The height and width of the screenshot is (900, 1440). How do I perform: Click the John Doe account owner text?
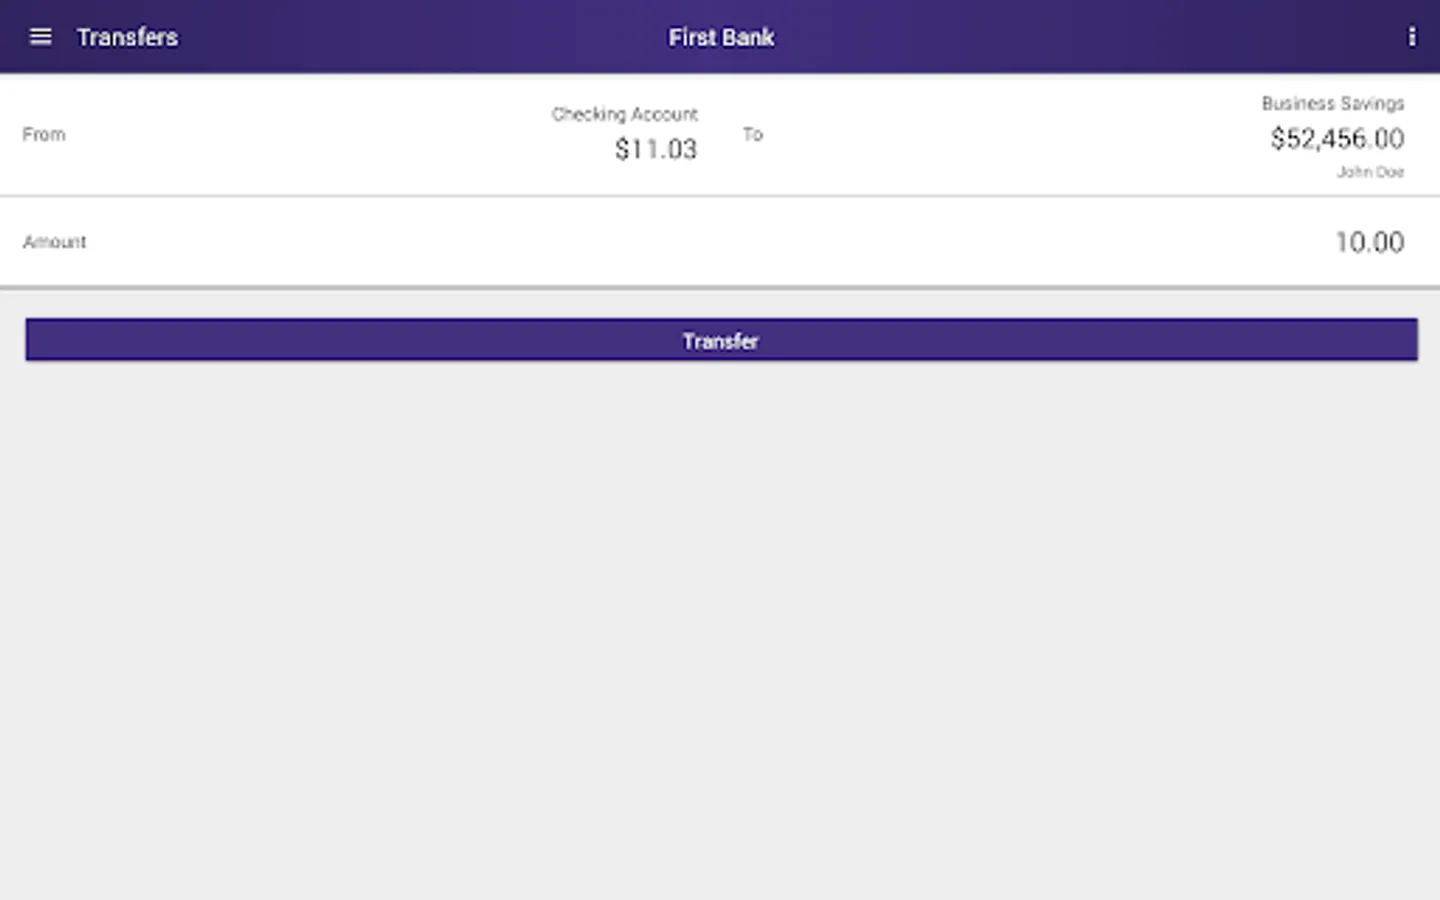coord(1370,172)
